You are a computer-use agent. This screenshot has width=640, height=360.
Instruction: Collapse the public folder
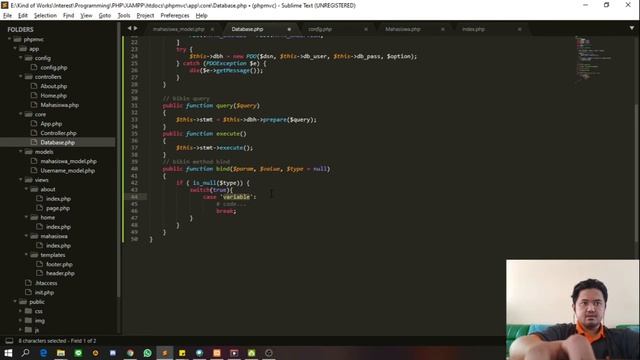tap(15, 302)
